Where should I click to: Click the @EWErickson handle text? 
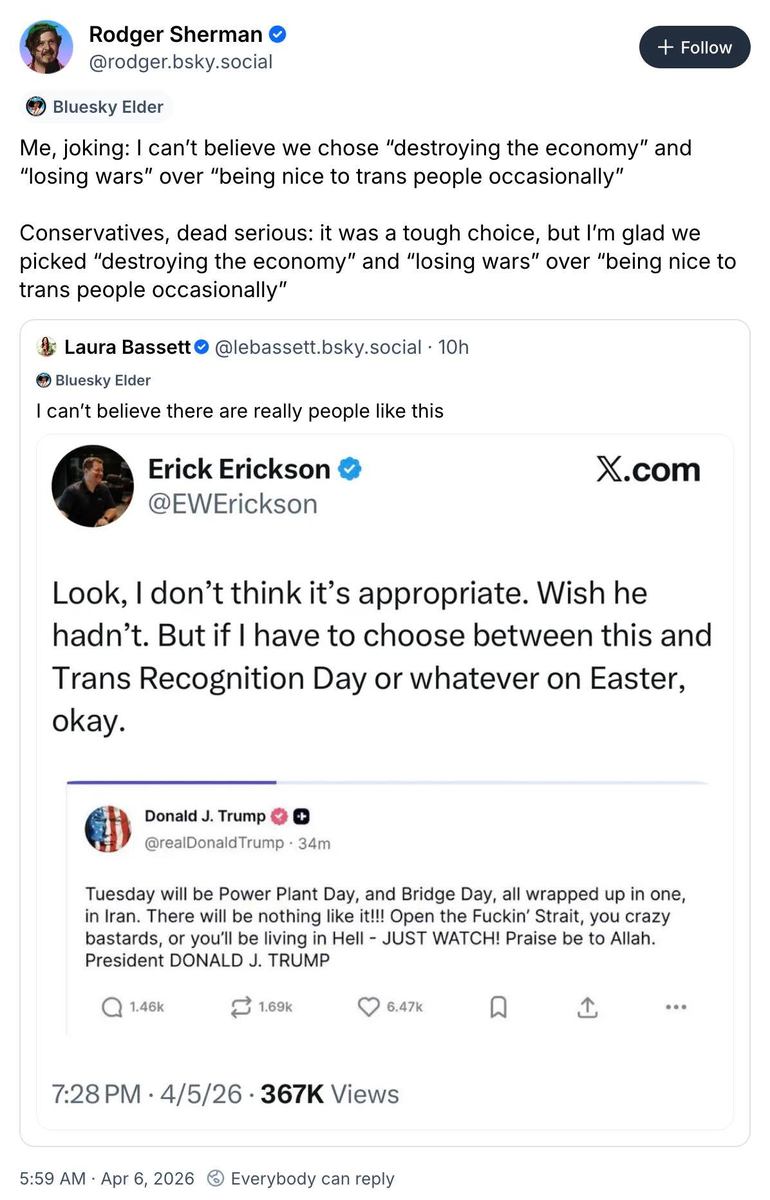pyautogui.click(x=232, y=504)
